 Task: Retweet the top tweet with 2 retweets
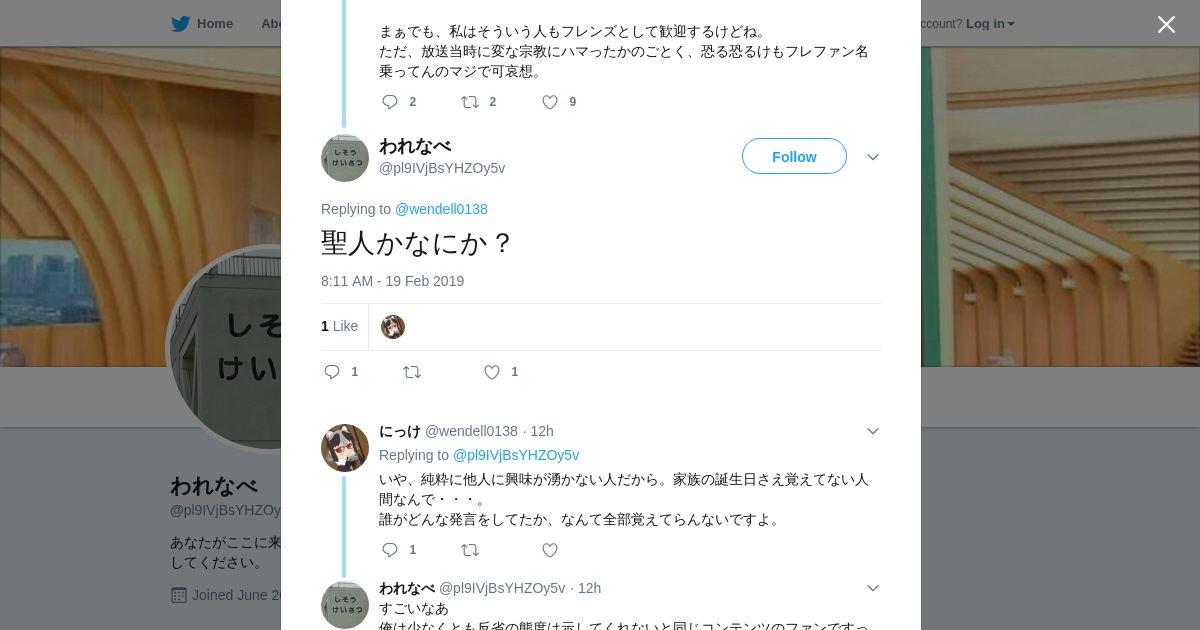pyautogui.click(x=470, y=102)
